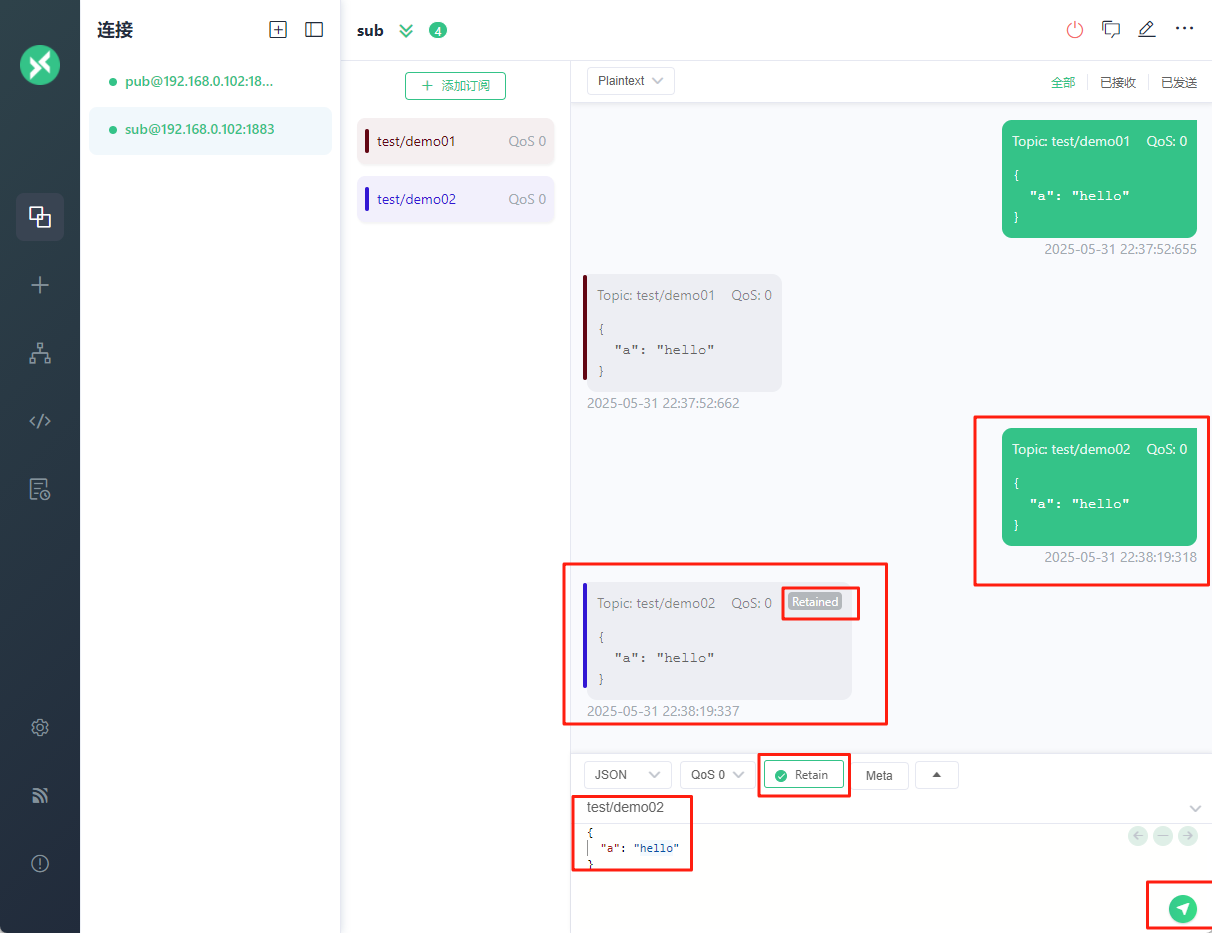Click the add subscription button
This screenshot has height=933, width=1212.
pyautogui.click(x=455, y=86)
